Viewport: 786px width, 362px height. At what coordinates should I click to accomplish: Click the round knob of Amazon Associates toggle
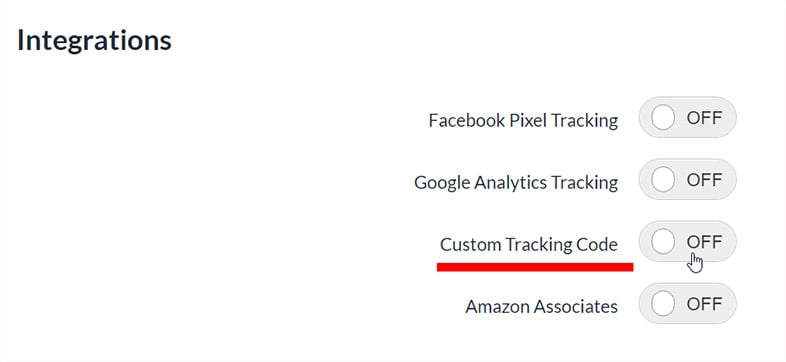663,303
